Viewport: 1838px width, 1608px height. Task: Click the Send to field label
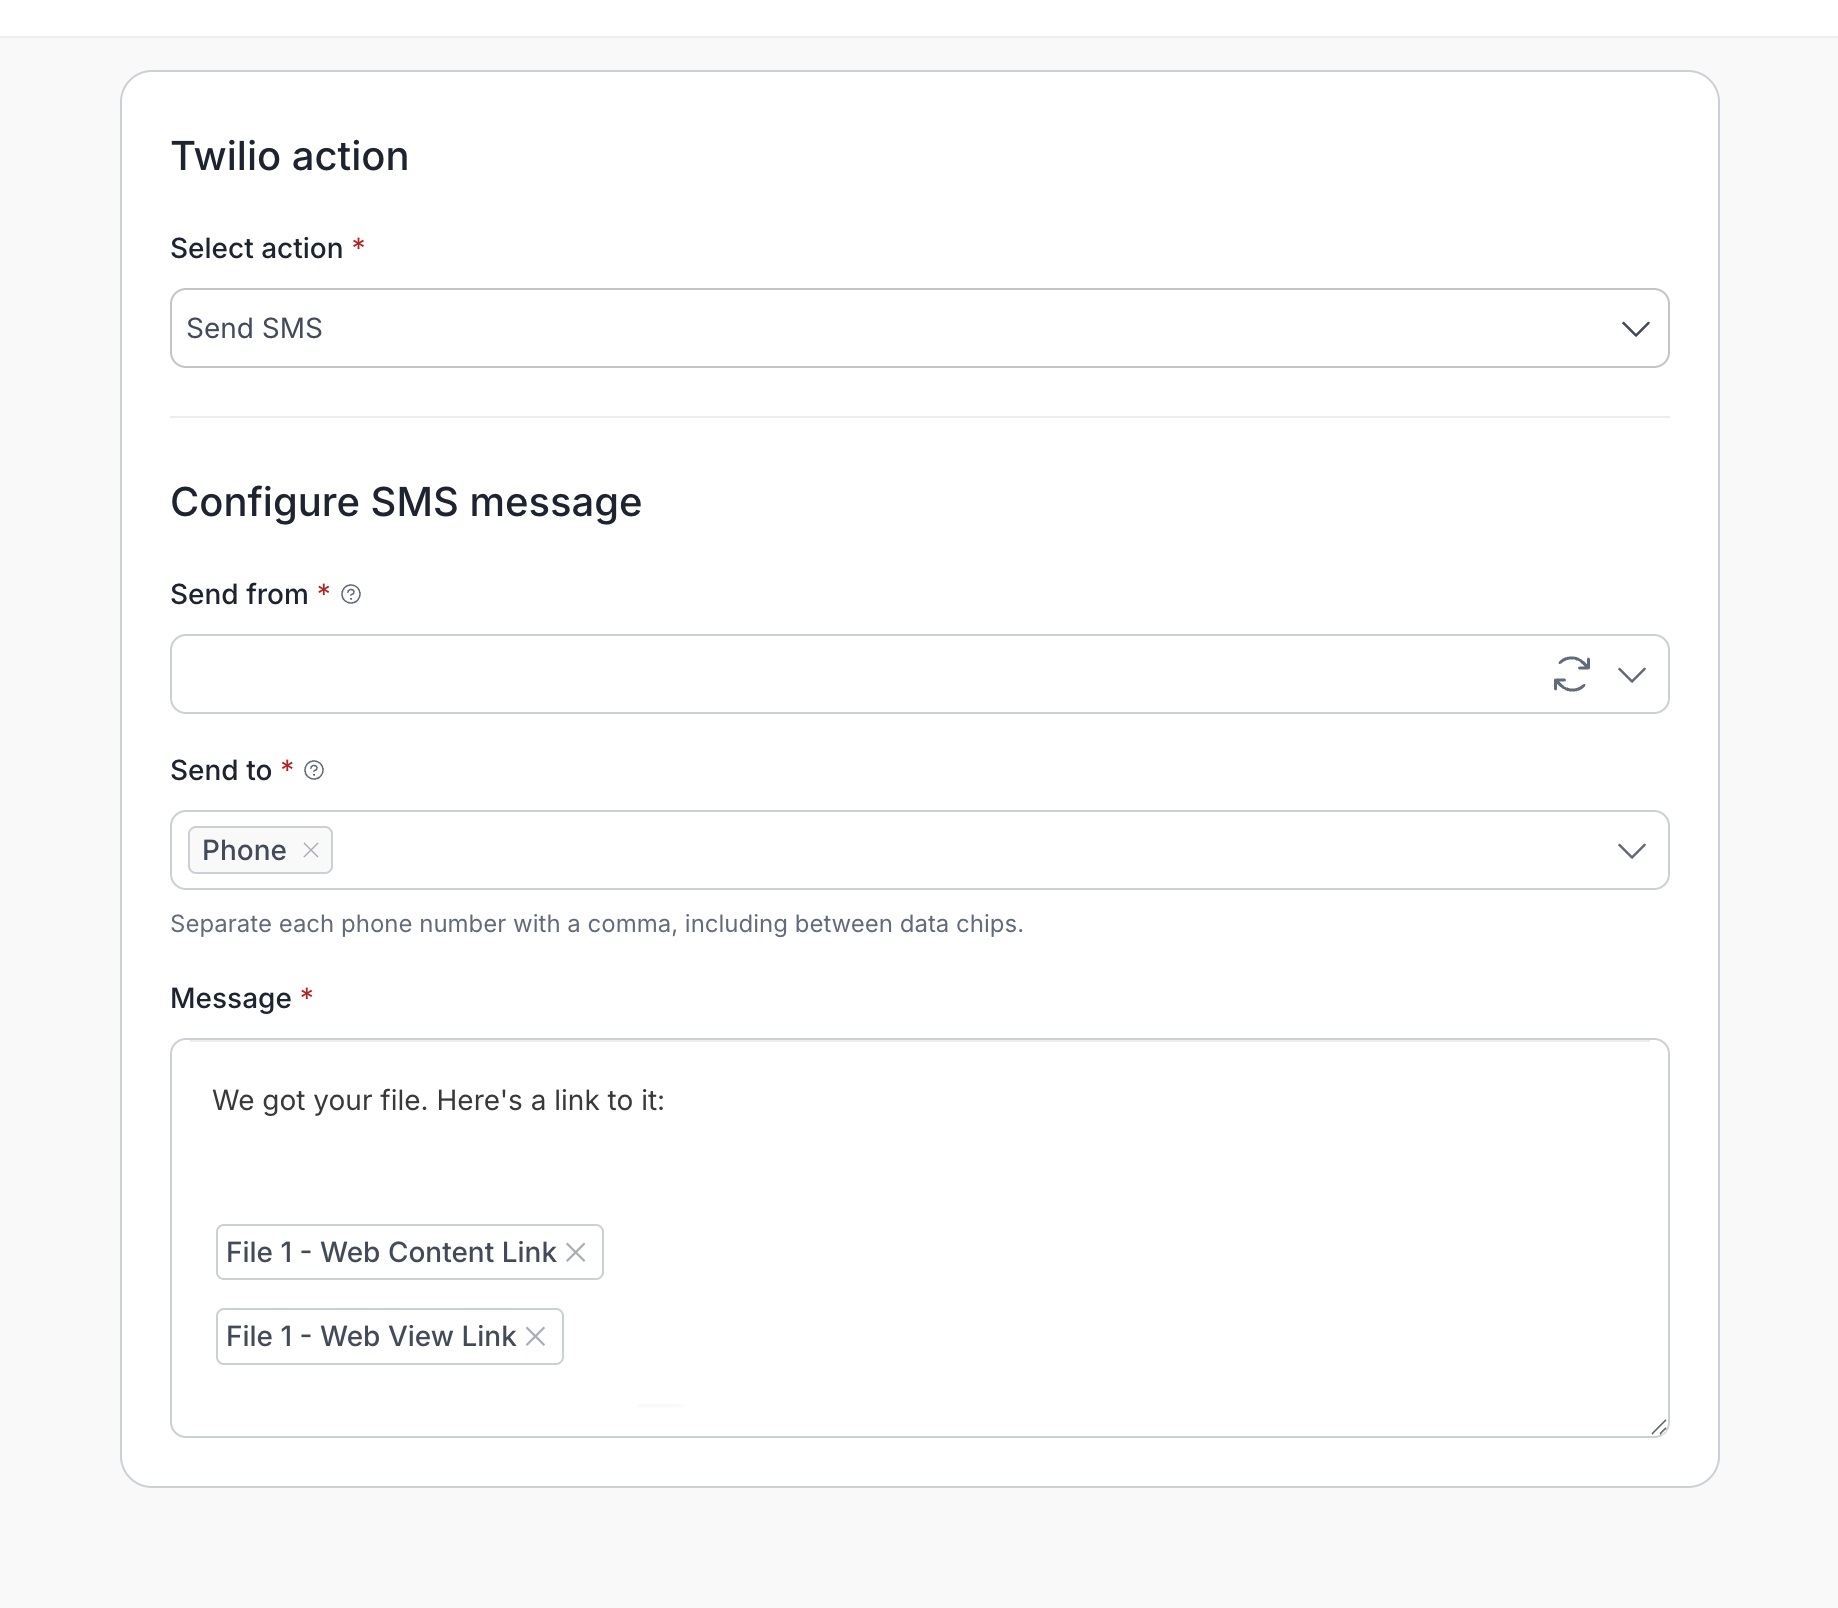221,770
